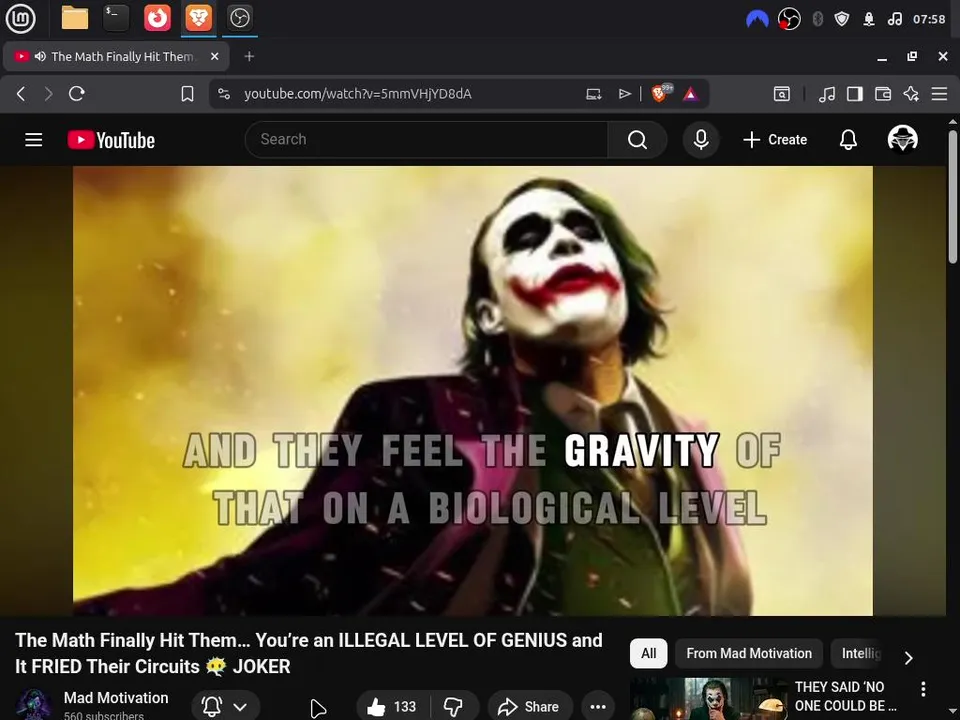Select the All filter chip
The width and height of the screenshot is (960, 720).
coord(648,653)
